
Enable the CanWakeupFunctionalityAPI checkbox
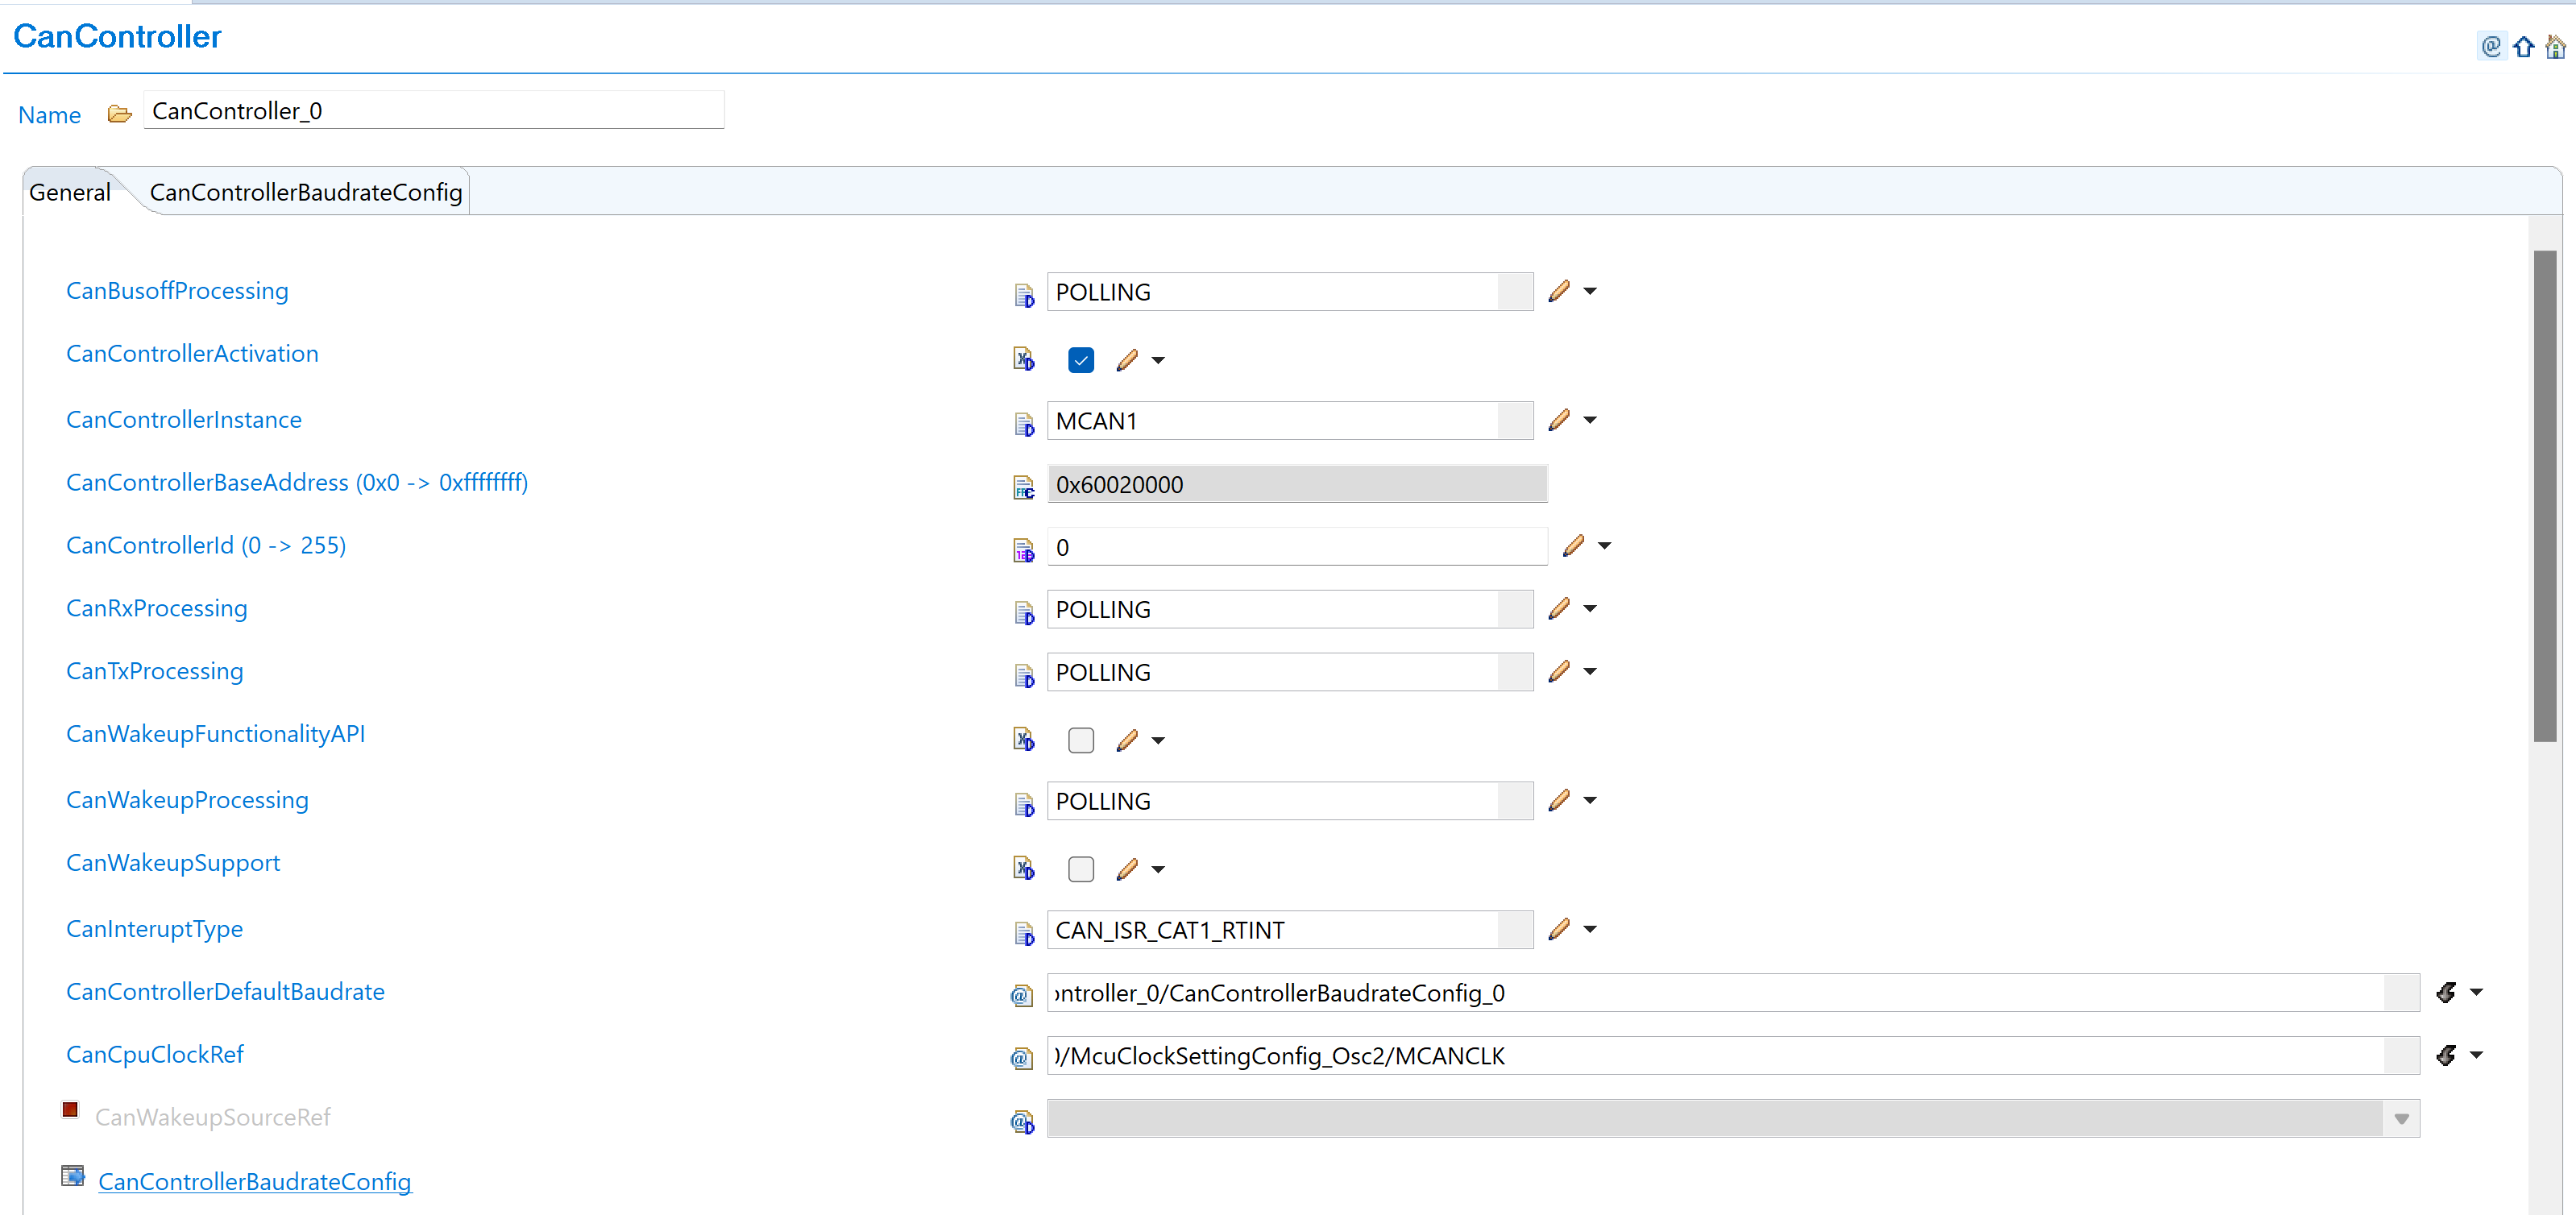(1080, 740)
